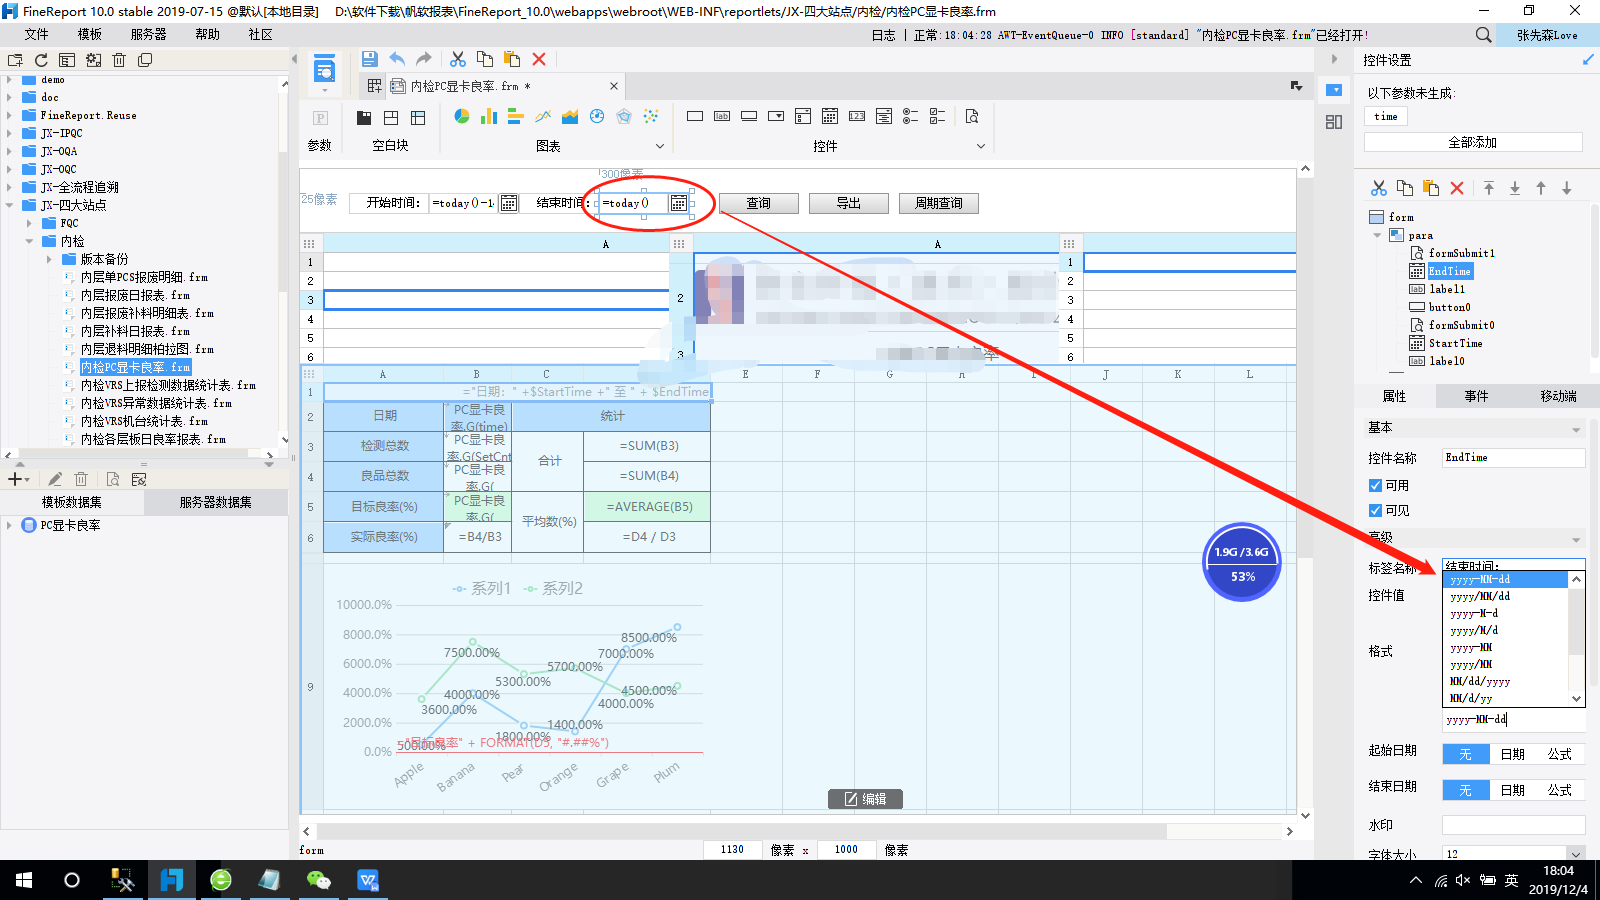Open WeChat from the Windows taskbar
Image resolution: width=1600 pixels, height=900 pixels.
318,880
